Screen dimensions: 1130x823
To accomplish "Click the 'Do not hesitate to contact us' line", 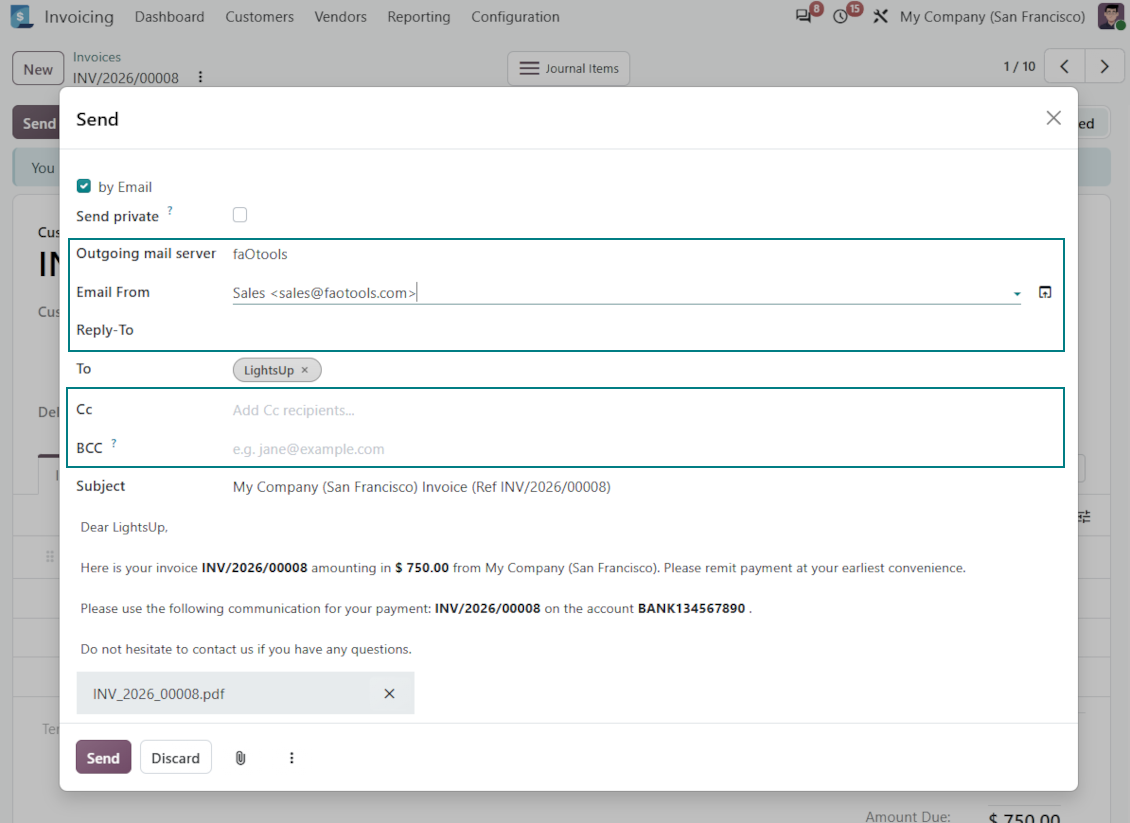I will [x=246, y=649].
